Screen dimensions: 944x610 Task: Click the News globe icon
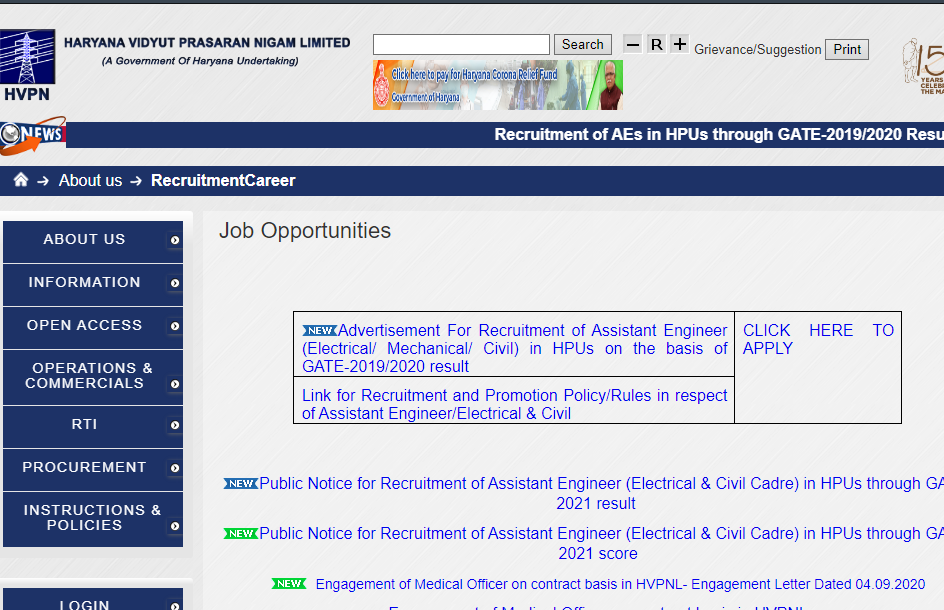pos(33,135)
